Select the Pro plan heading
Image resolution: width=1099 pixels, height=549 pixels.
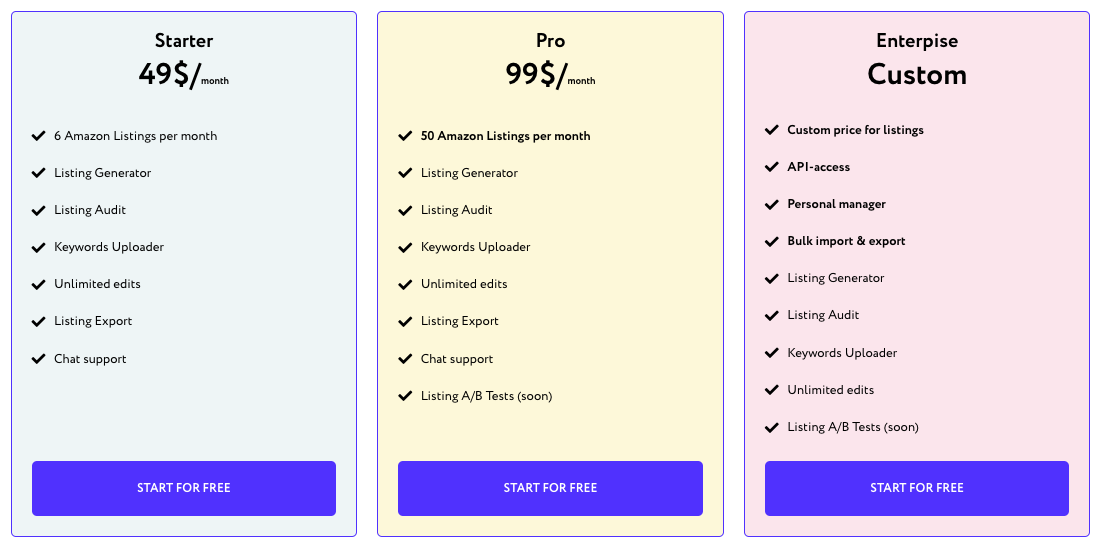(x=550, y=41)
